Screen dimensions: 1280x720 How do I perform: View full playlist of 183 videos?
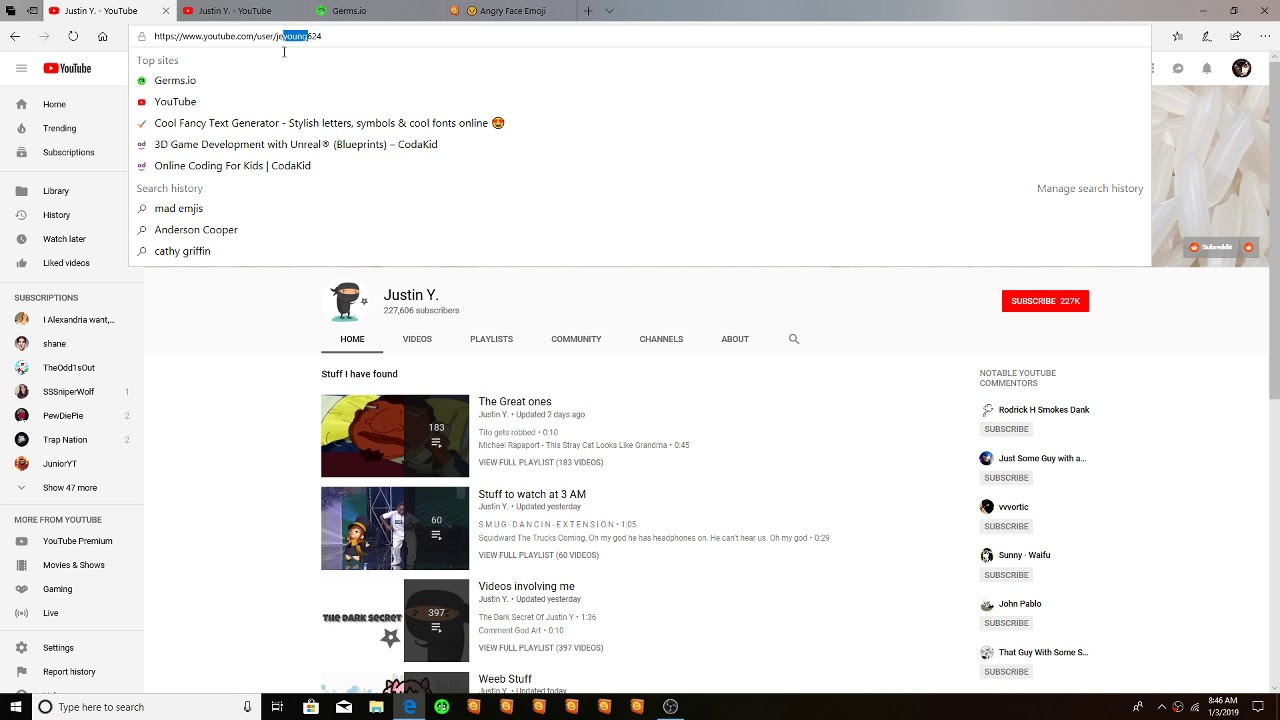[540, 463]
